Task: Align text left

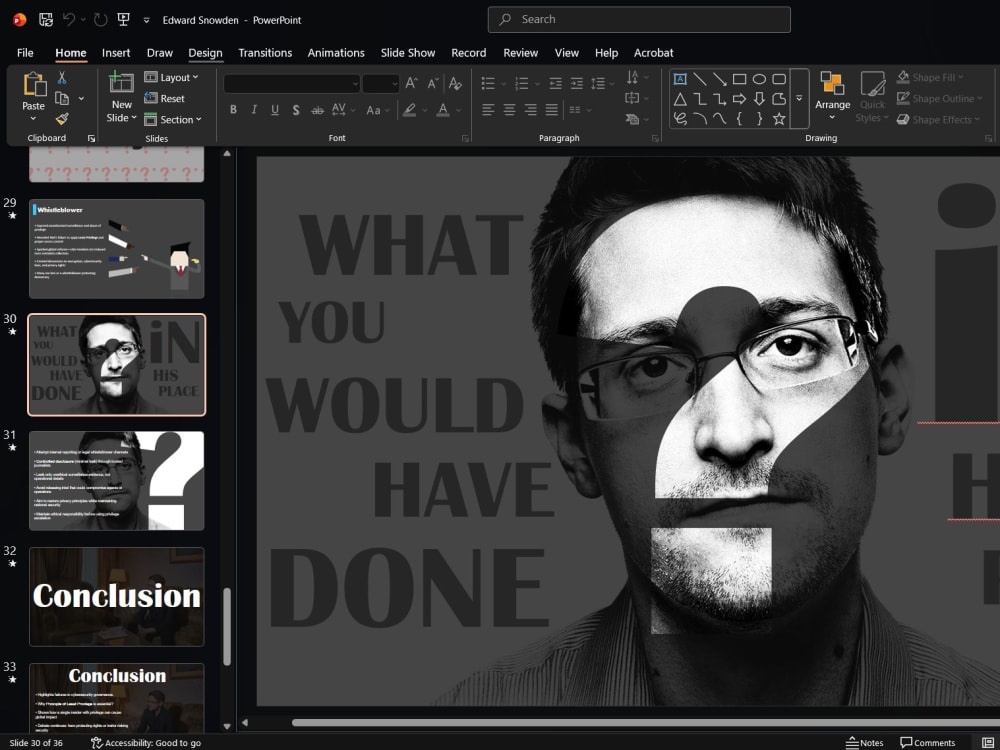Action: [x=488, y=110]
